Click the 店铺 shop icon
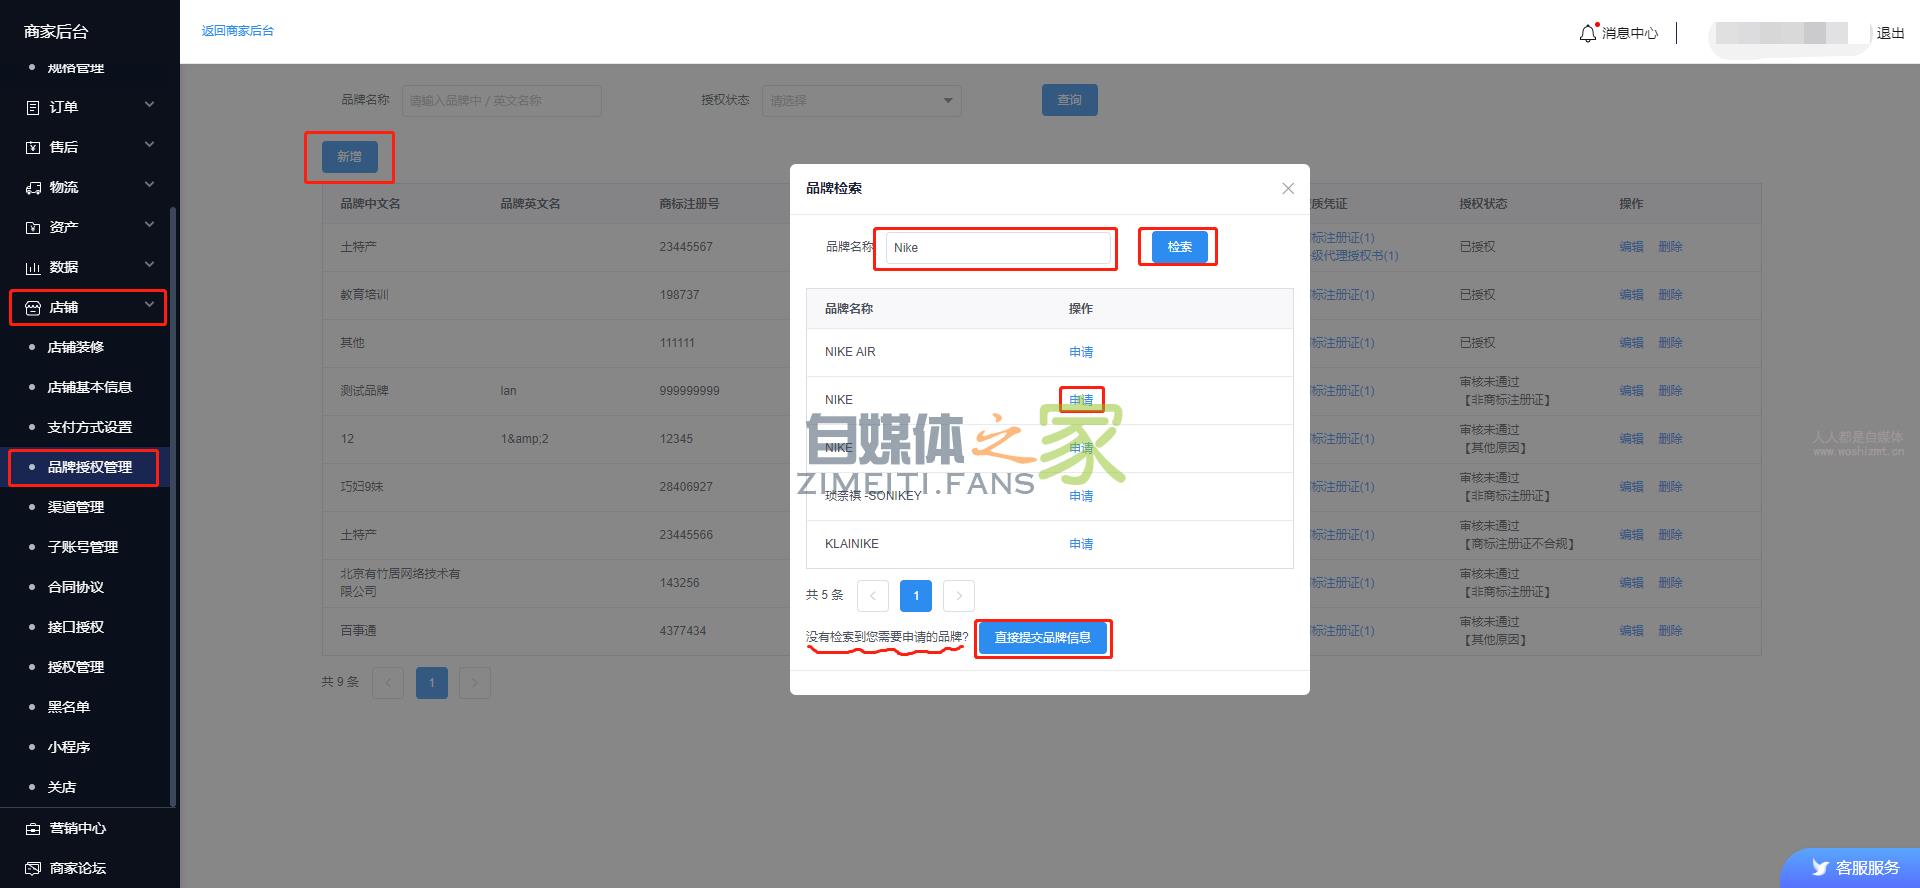 33,308
